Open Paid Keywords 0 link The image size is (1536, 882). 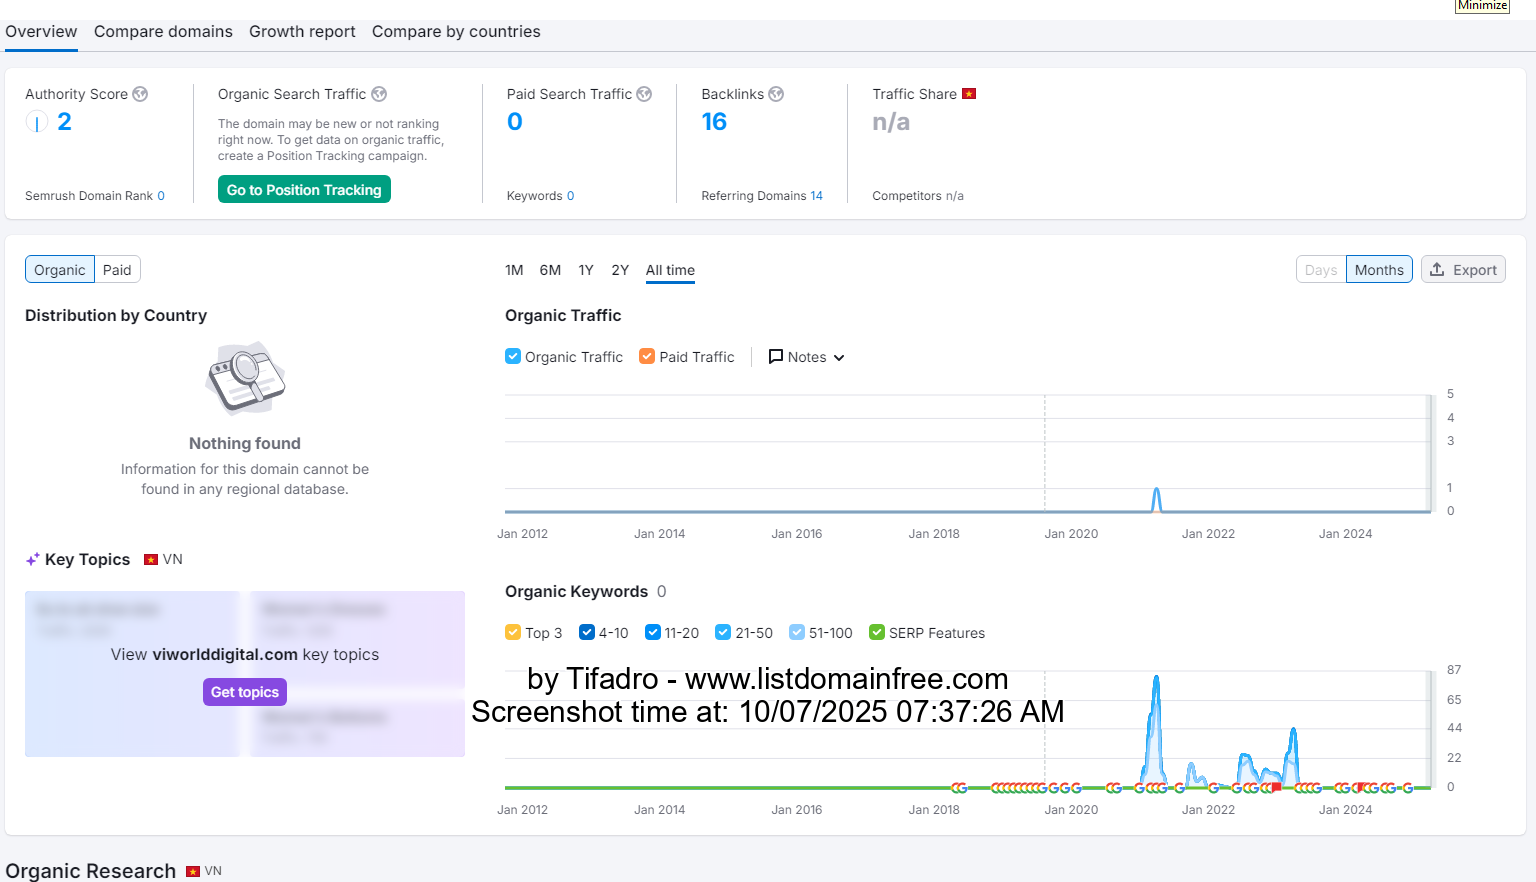pyautogui.click(x=570, y=196)
